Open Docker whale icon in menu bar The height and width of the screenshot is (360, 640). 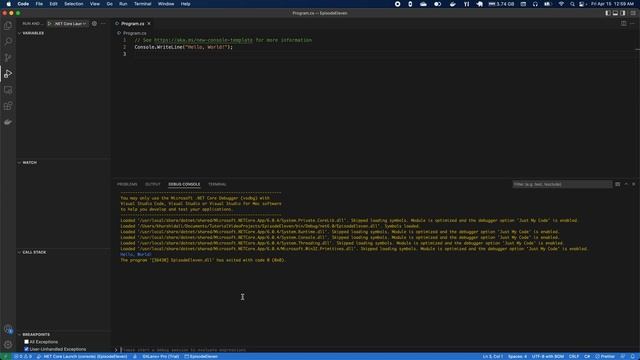tap(453, 4)
